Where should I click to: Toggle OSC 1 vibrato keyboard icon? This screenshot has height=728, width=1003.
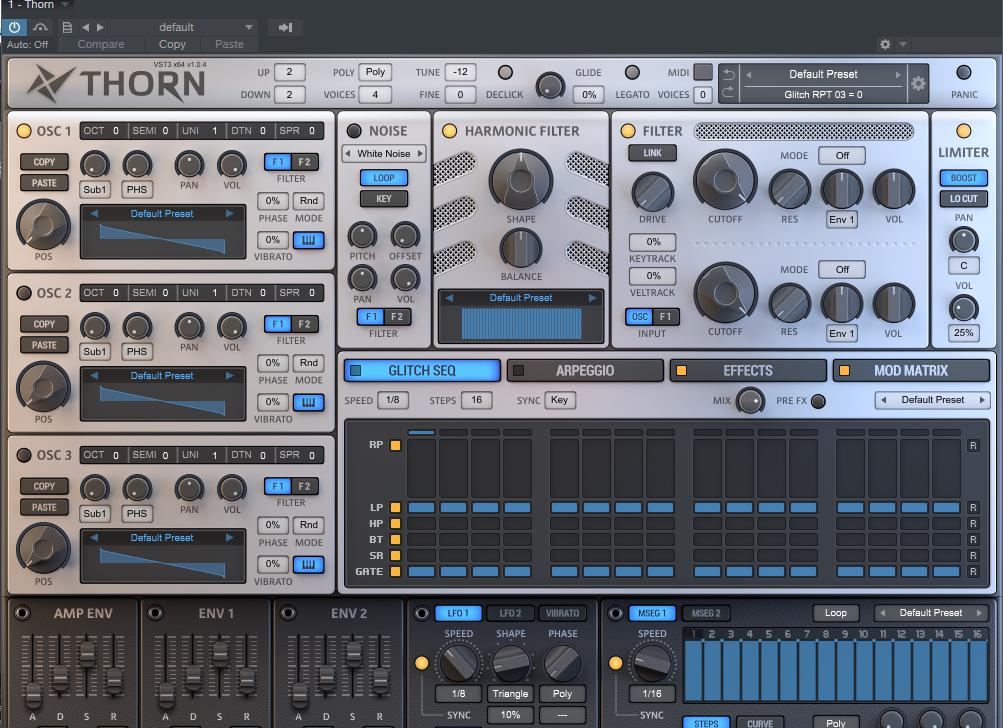point(308,241)
